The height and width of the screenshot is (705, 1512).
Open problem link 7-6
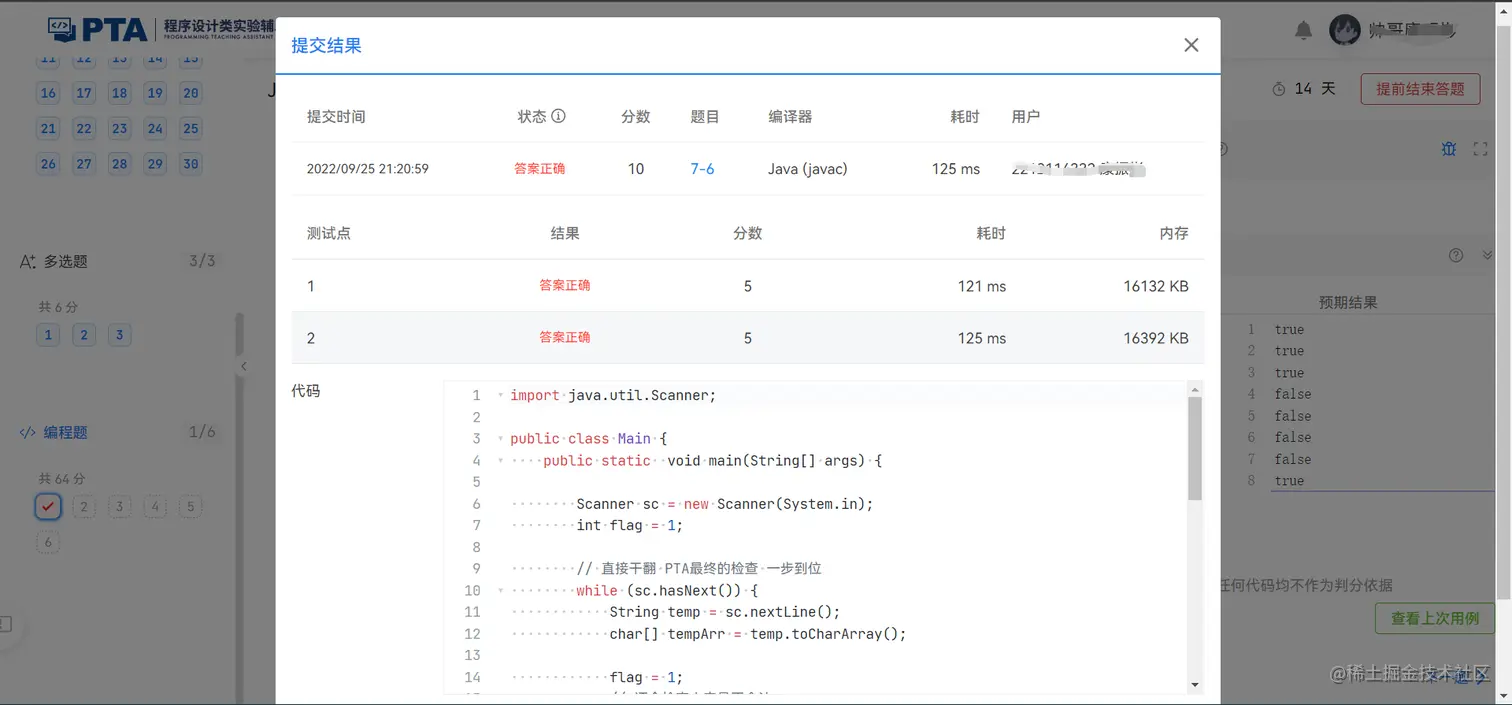point(702,169)
